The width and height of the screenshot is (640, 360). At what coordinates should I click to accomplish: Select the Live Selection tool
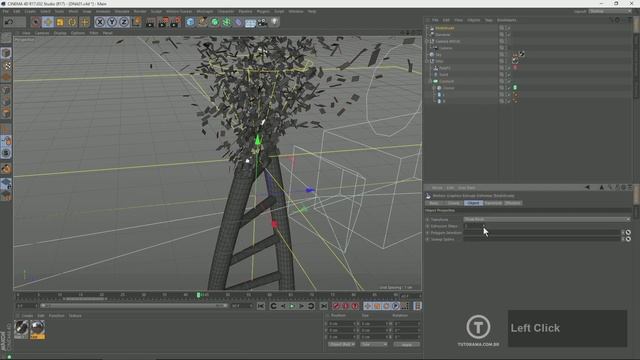pyautogui.click(x=36, y=22)
